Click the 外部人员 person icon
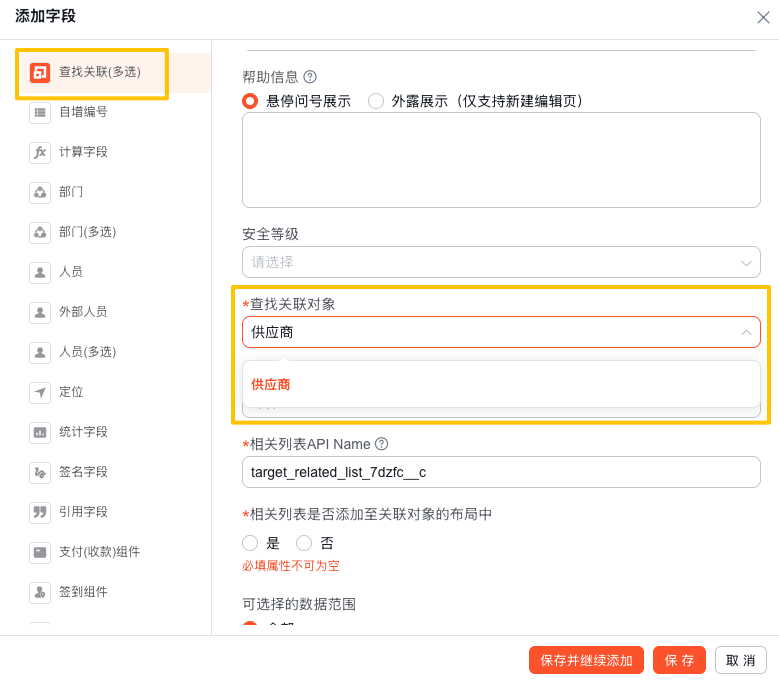This screenshot has width=779, height=681. (40, 312)
